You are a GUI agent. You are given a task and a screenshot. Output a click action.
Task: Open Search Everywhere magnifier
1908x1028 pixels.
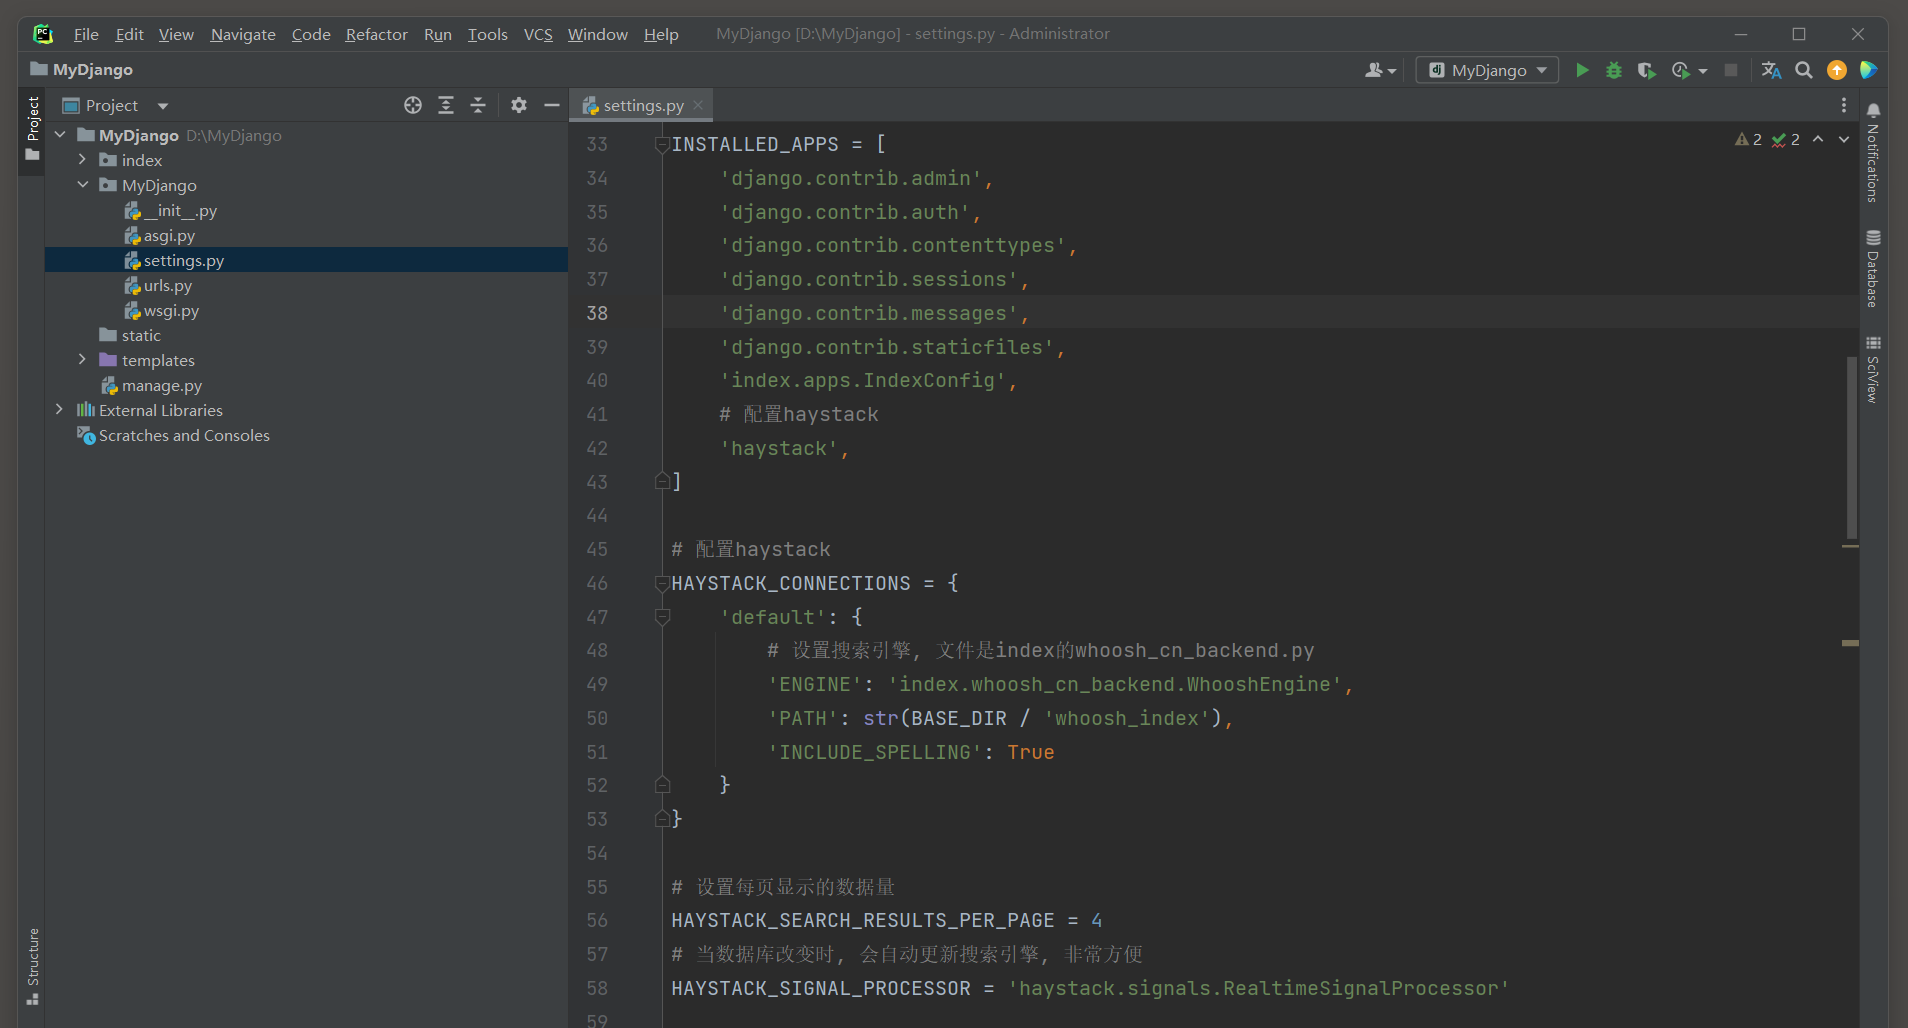[x=1804, y=70]
